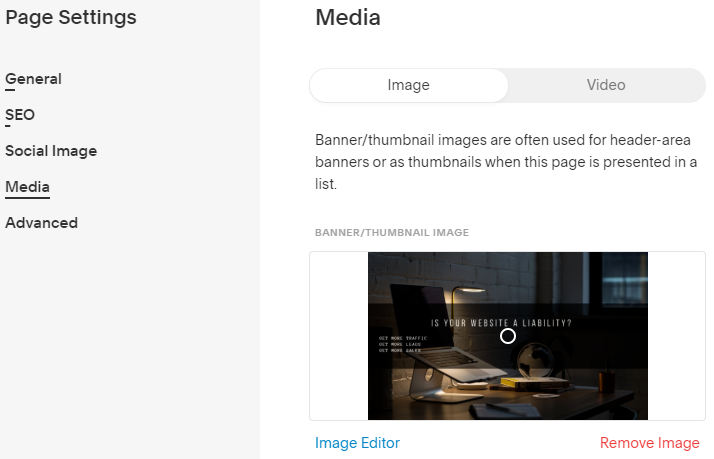Open the General settings section

[33, 79]
